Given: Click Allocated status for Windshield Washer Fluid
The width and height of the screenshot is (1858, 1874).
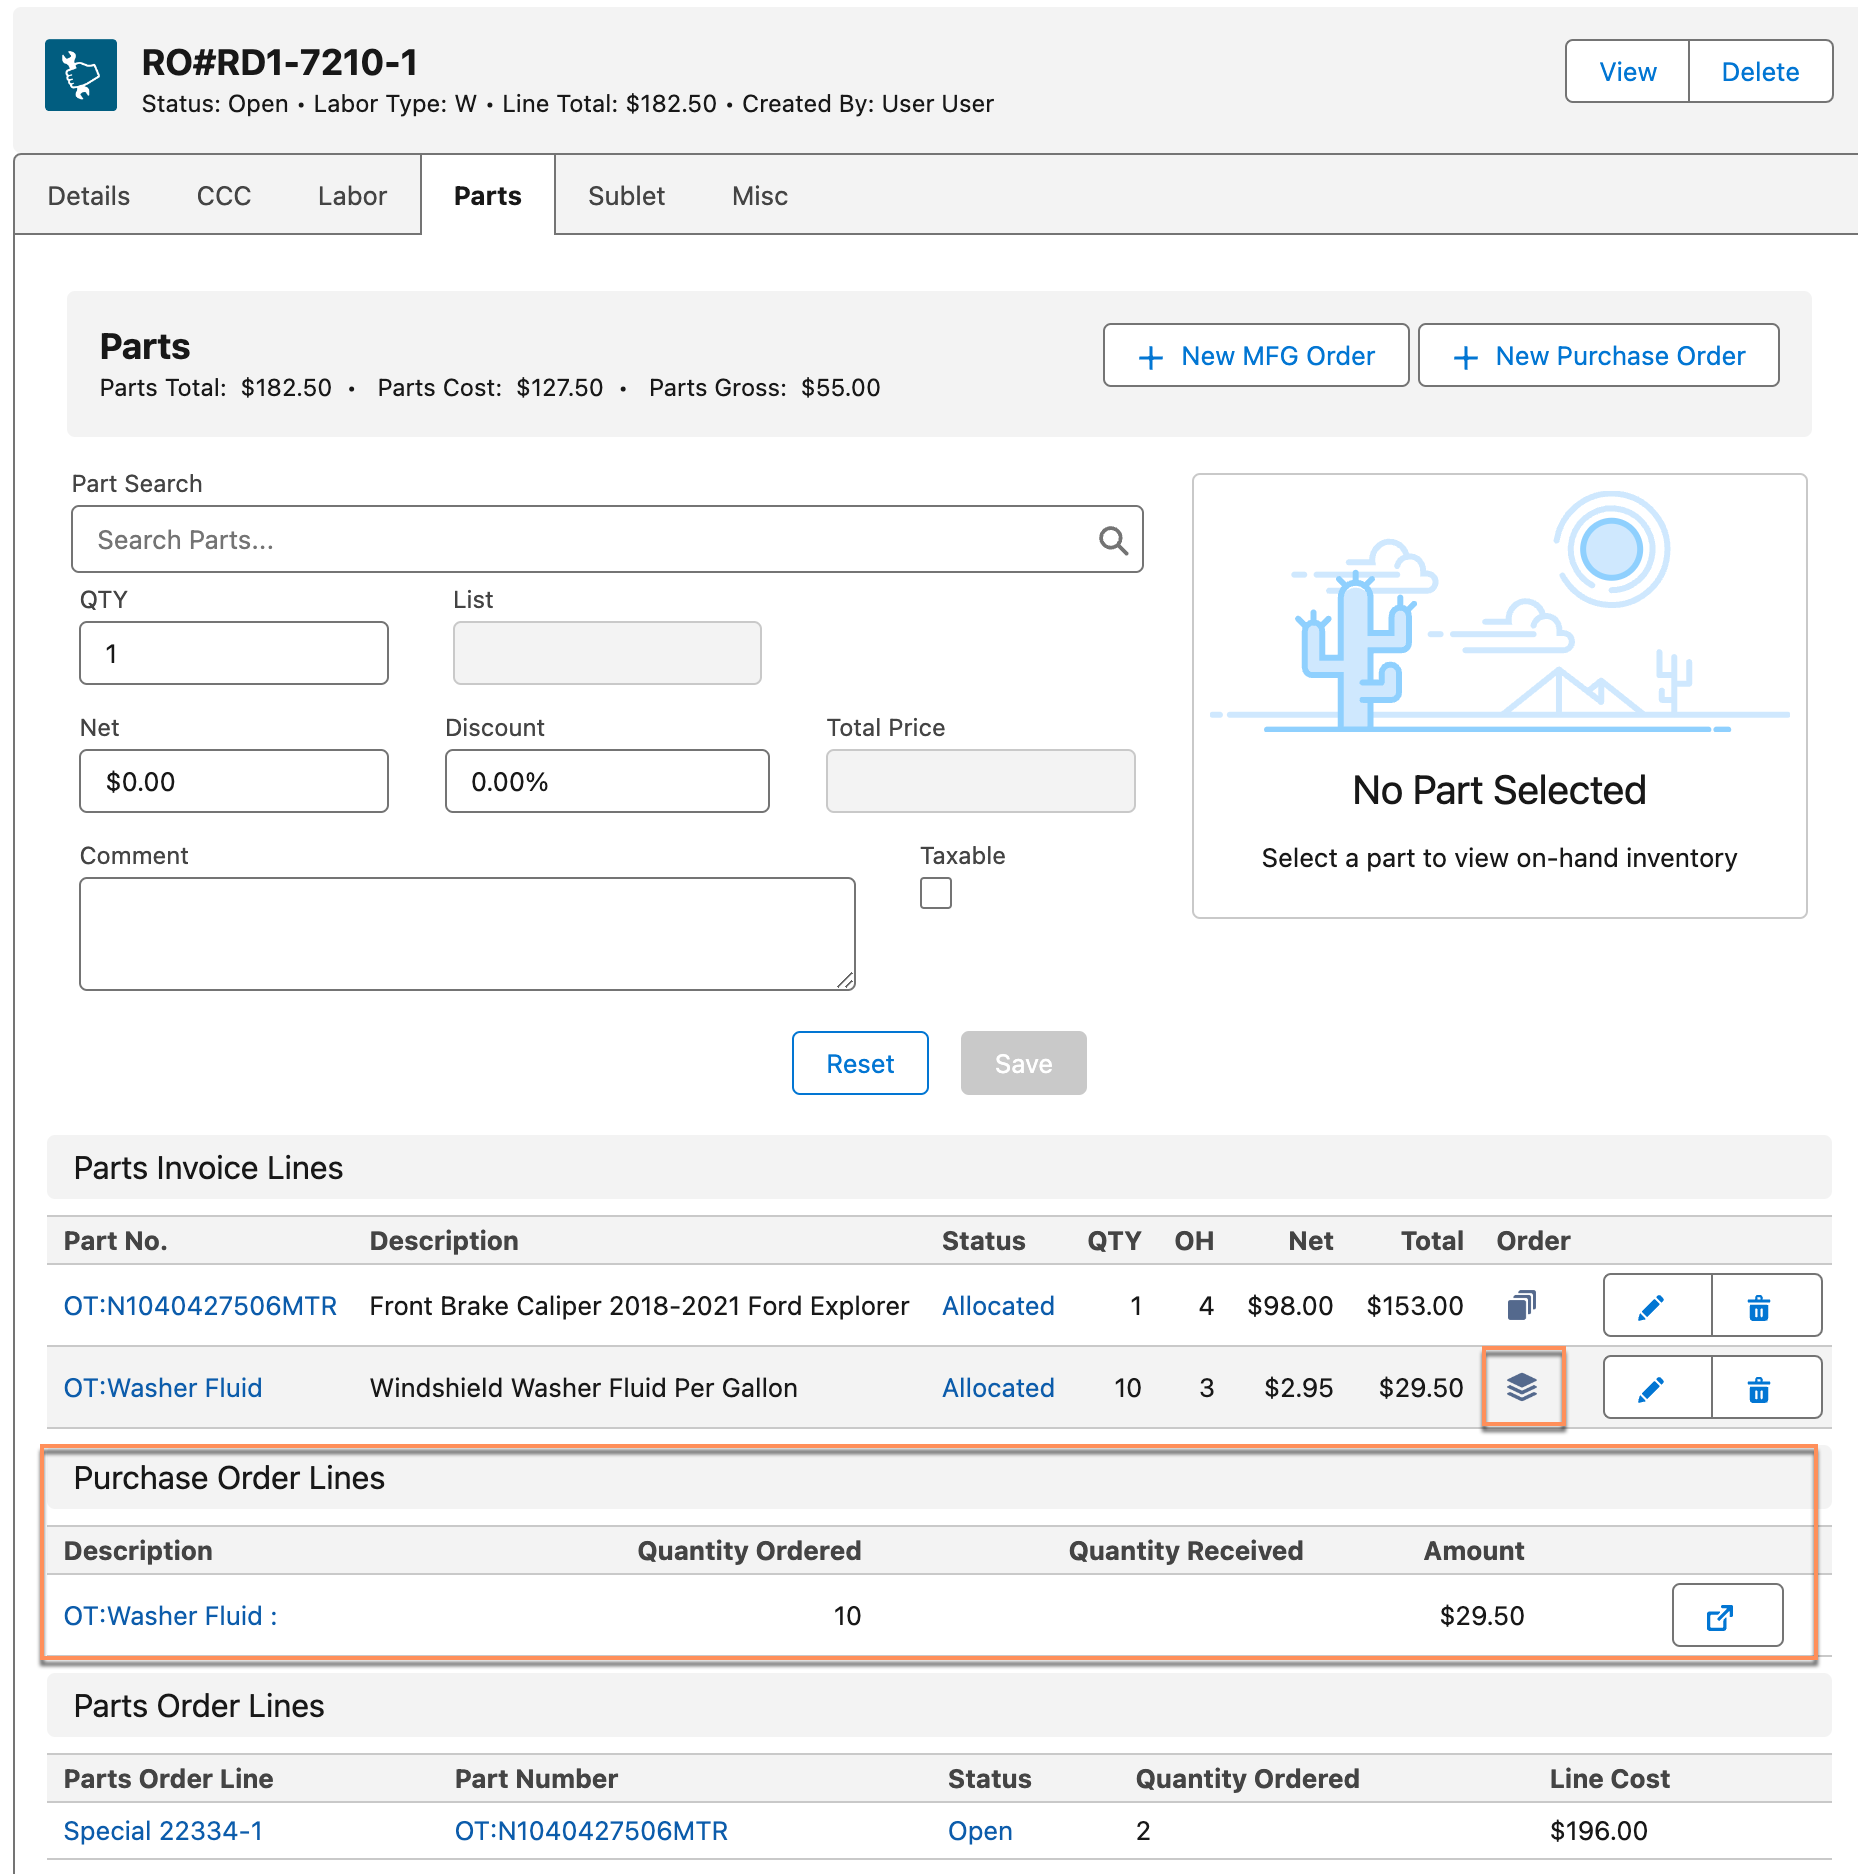Looking at the screenshot, I should (x=998, y=1388).
